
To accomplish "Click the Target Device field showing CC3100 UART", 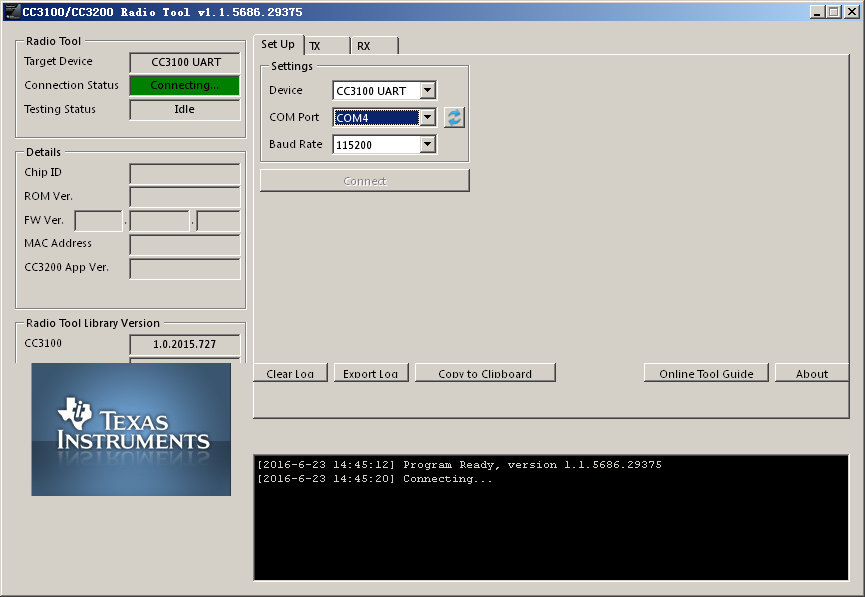I will [x=185, y=62].
